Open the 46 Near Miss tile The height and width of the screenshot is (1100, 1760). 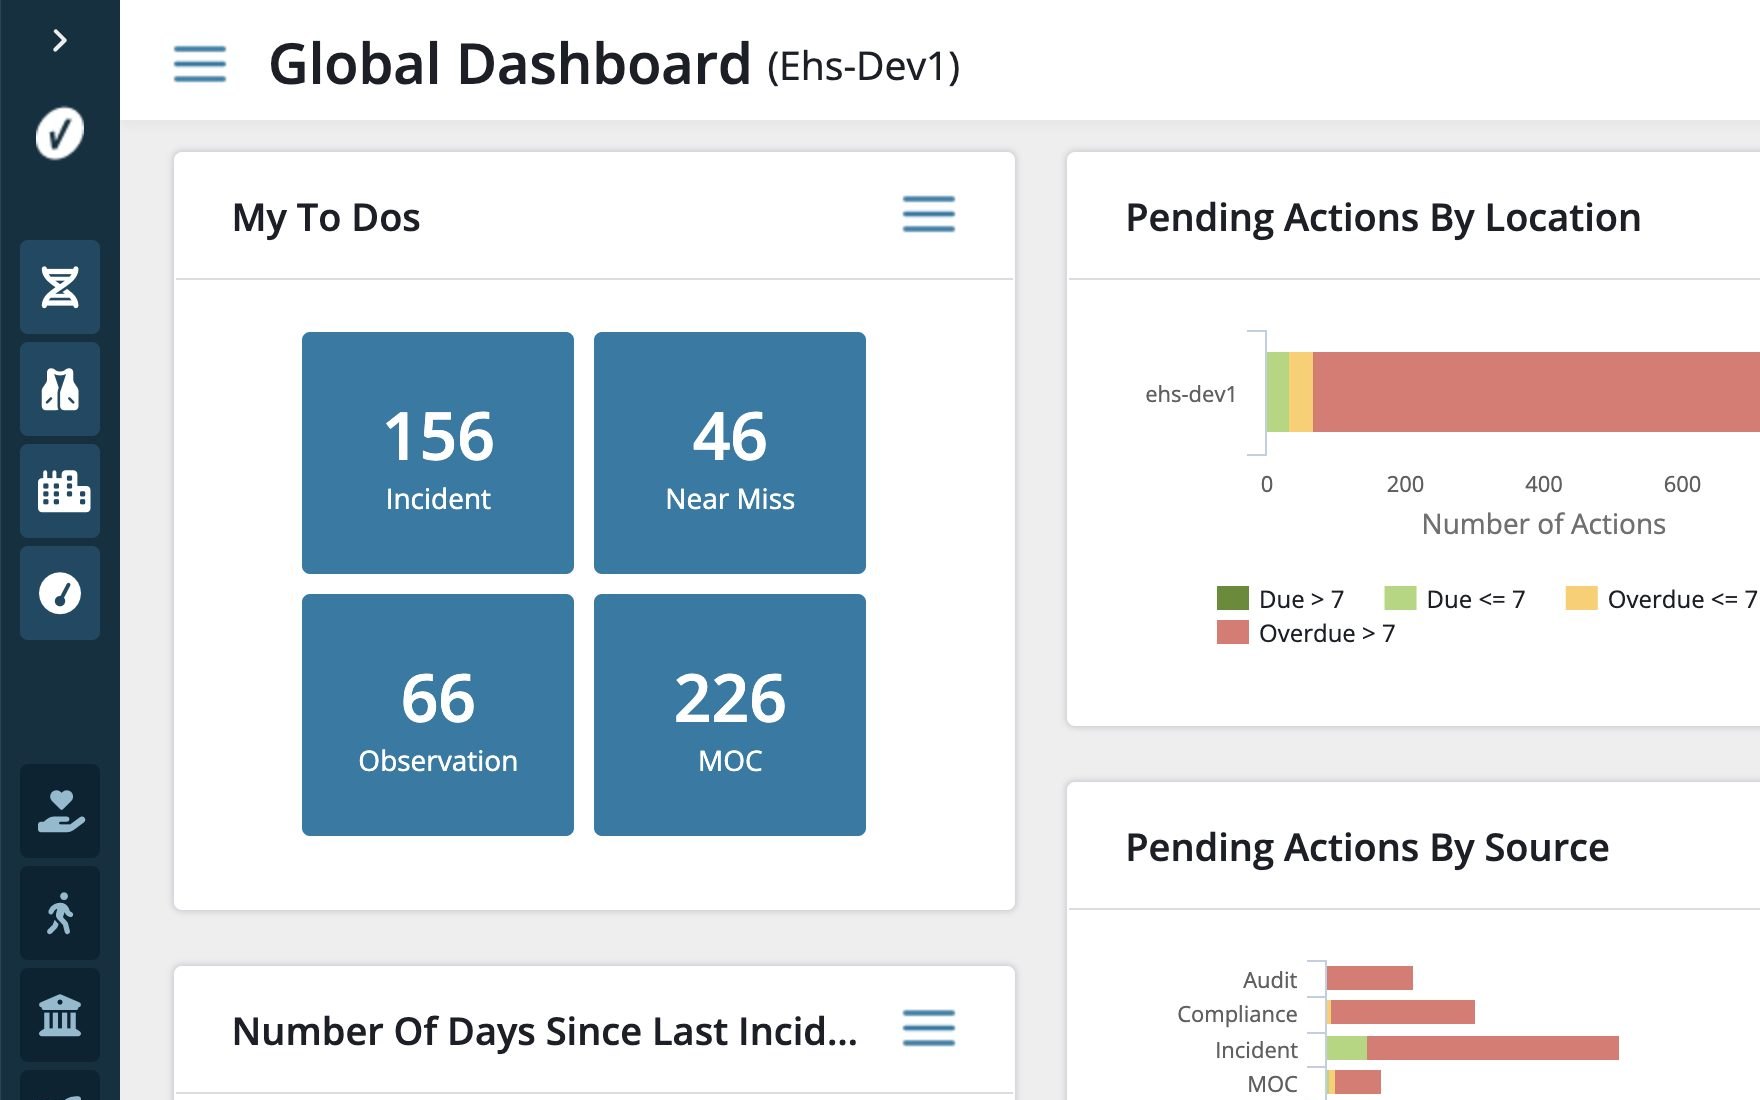tap(730, 453)
